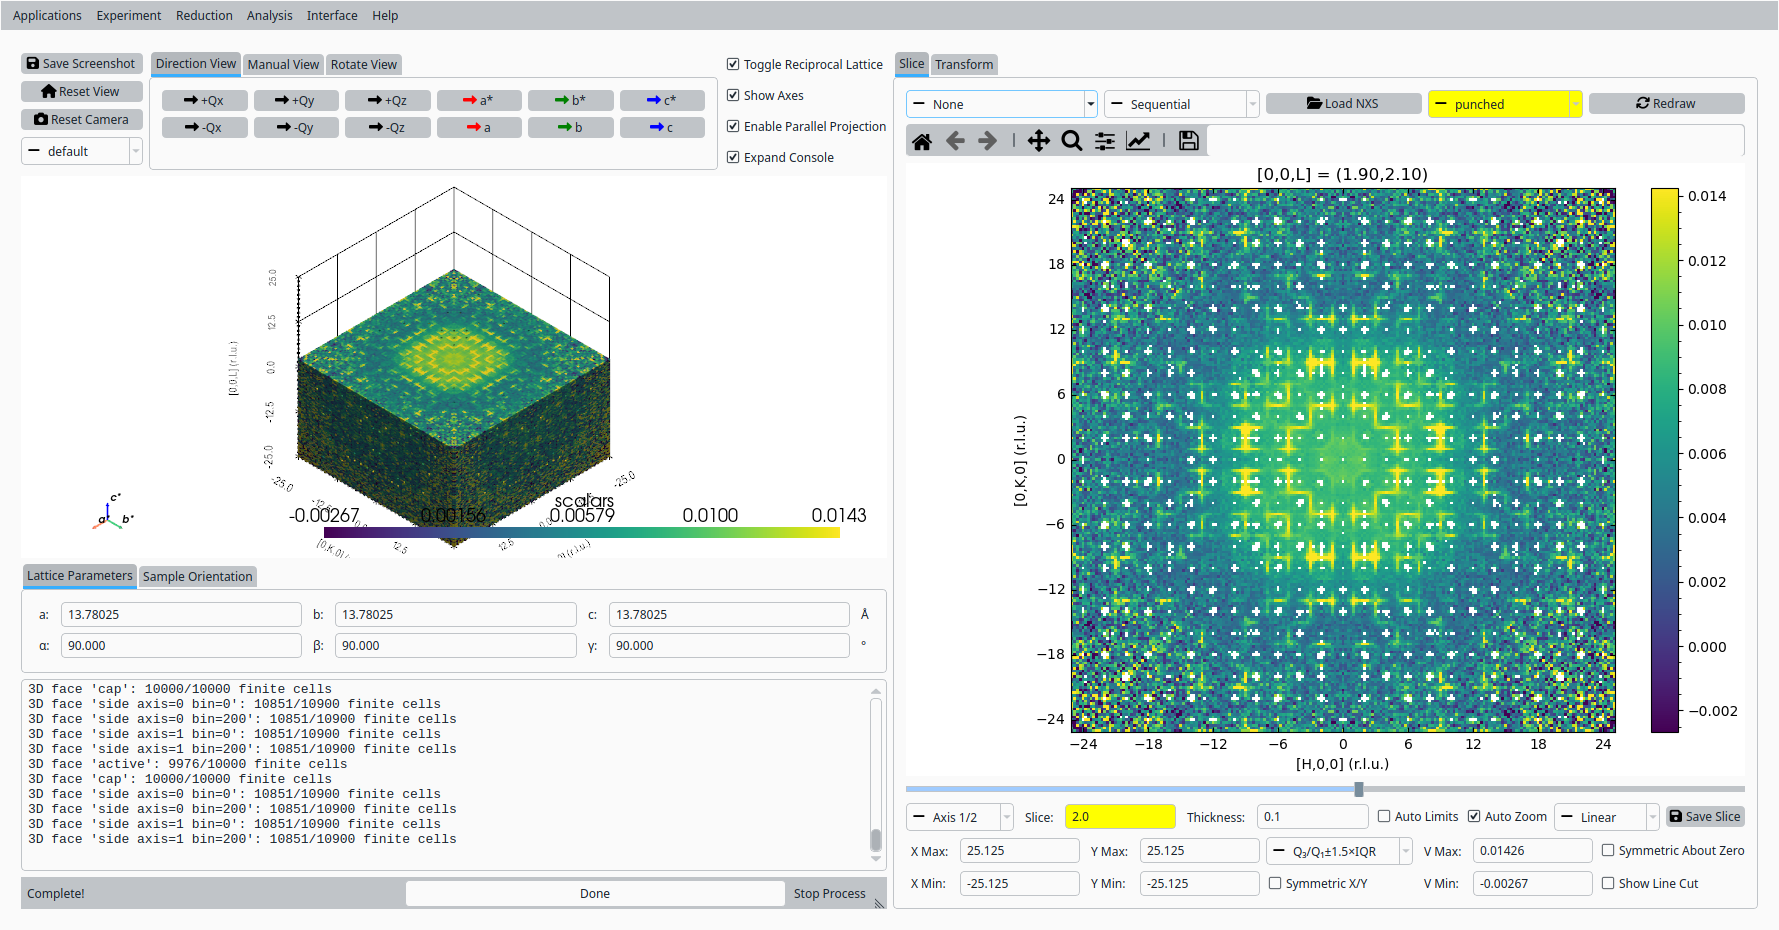Click the Load NXS button

pos(1343,103)
